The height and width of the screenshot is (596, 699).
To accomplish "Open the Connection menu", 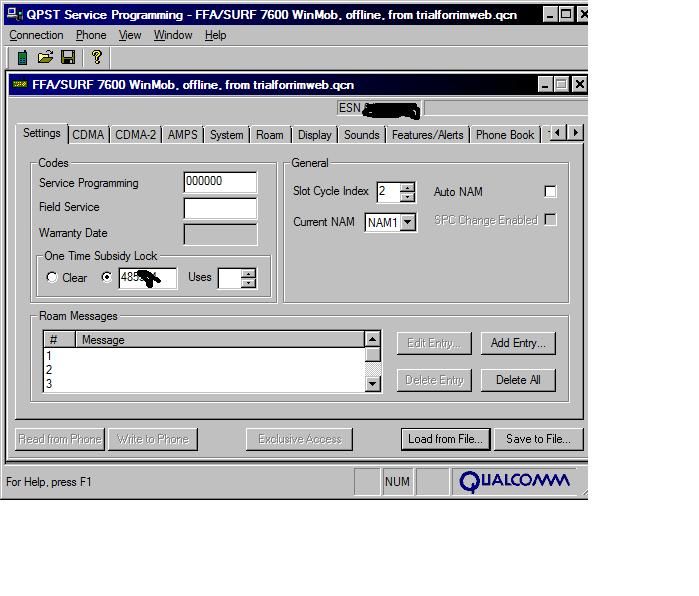I will coord(36,35).
